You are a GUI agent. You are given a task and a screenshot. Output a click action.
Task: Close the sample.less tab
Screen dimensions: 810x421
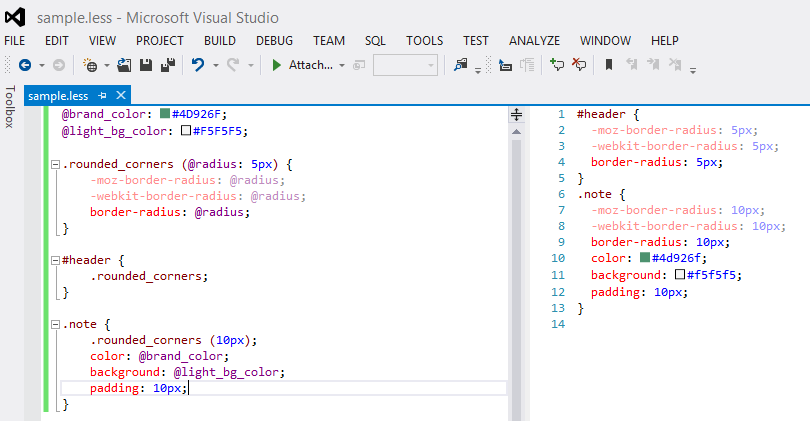[121, 95]
